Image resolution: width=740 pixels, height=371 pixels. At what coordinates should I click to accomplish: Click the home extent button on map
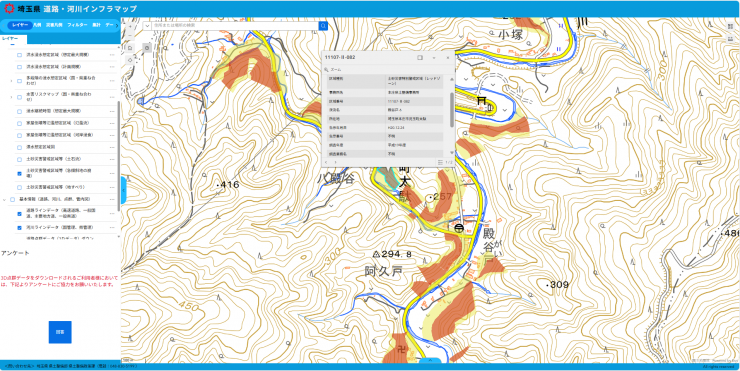tap(131, 47)
